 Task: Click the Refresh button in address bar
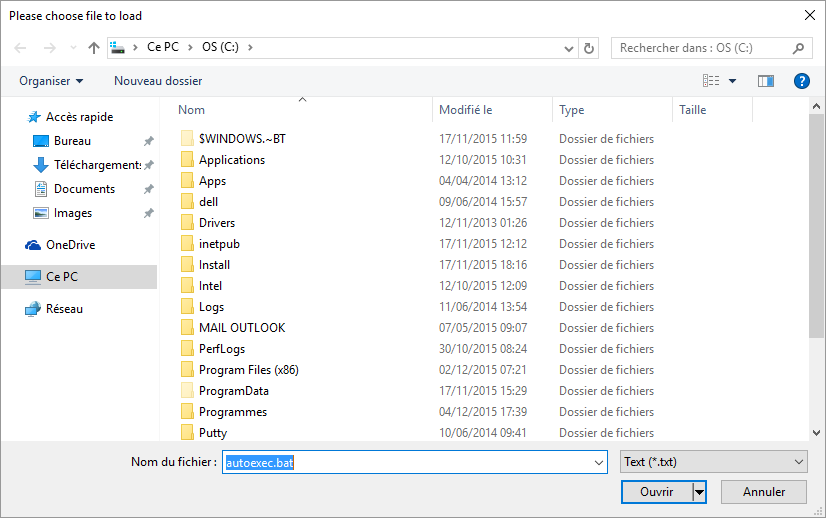(589, 48)
